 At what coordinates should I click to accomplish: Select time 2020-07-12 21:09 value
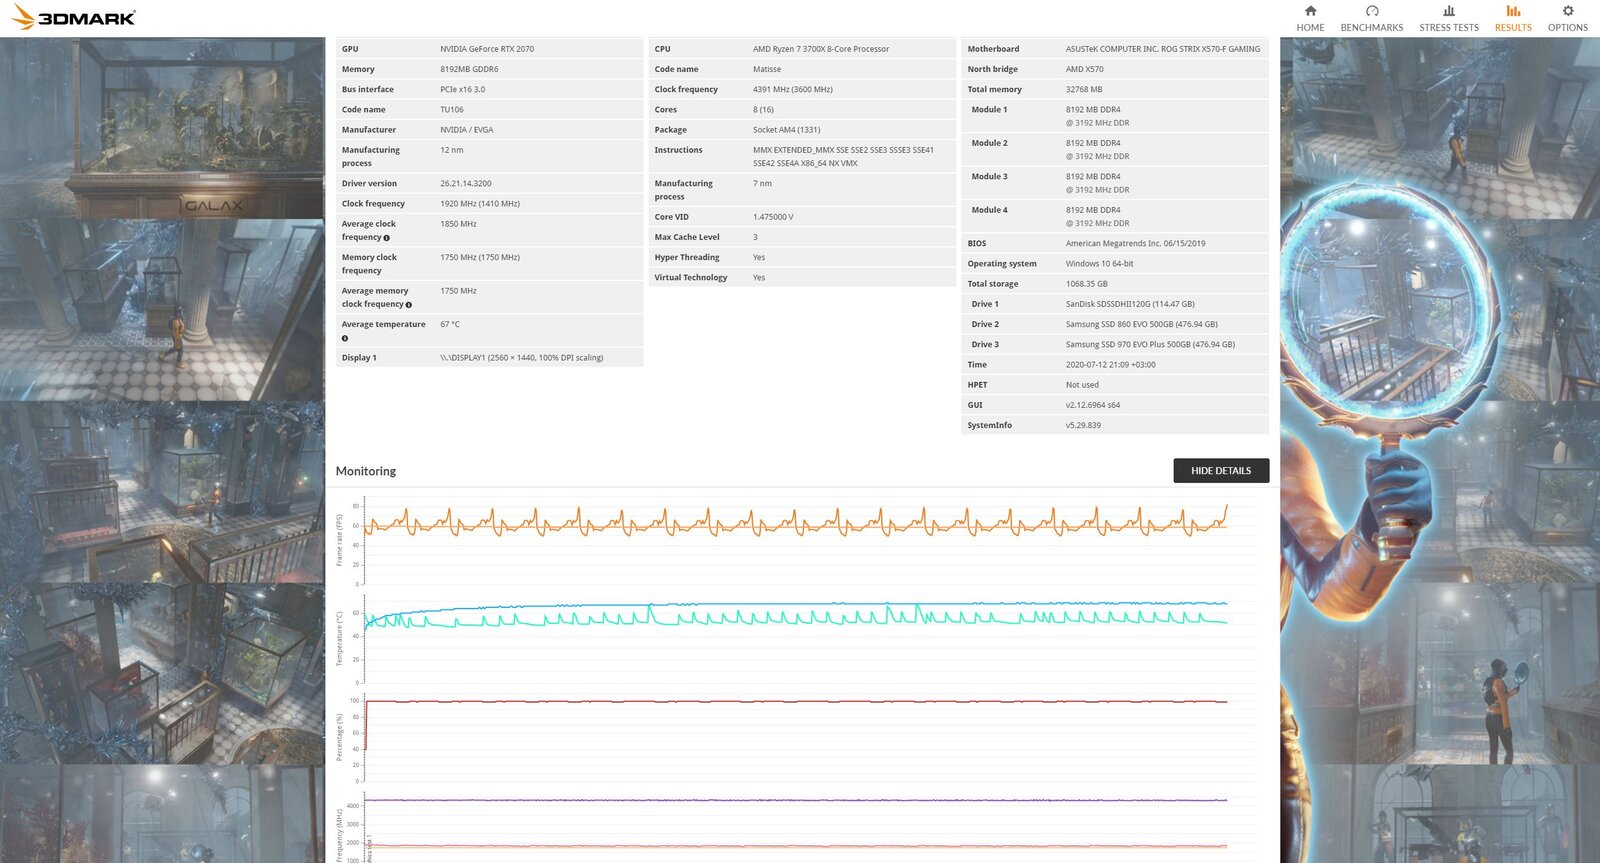point(1111,365)
